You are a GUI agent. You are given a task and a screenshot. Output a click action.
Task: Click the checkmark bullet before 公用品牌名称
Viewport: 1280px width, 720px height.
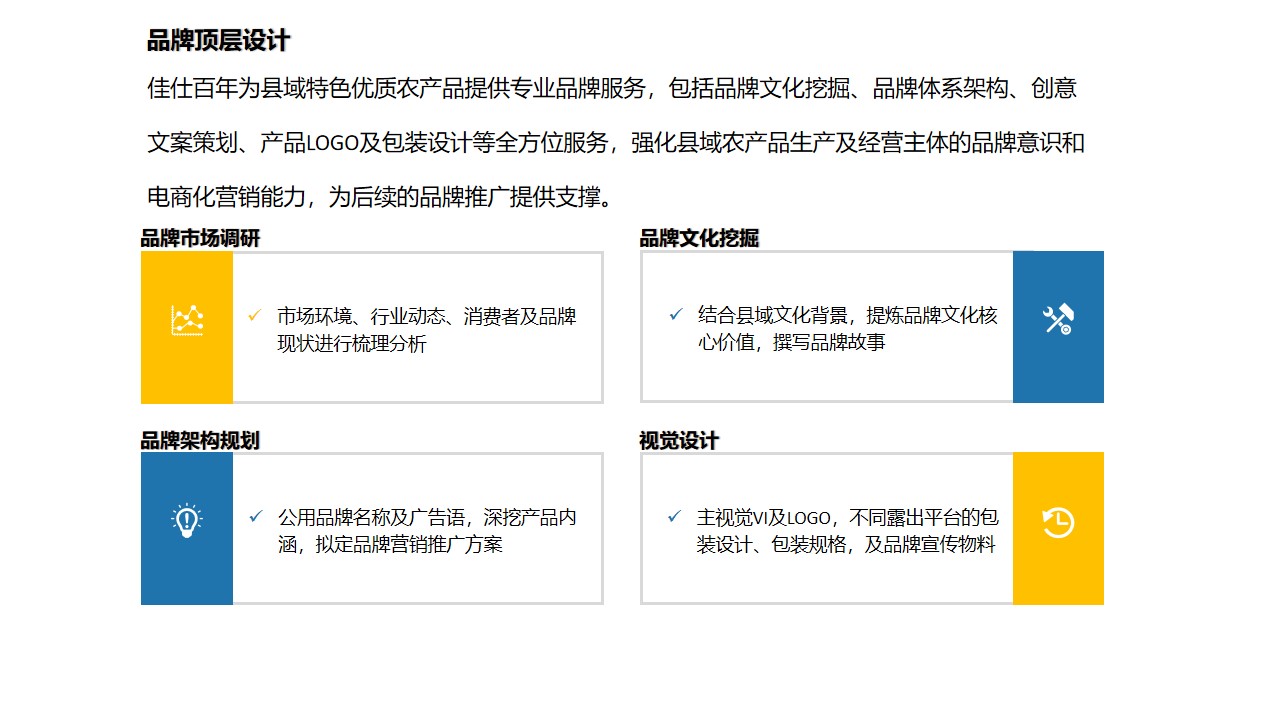[x=256, y=517]
